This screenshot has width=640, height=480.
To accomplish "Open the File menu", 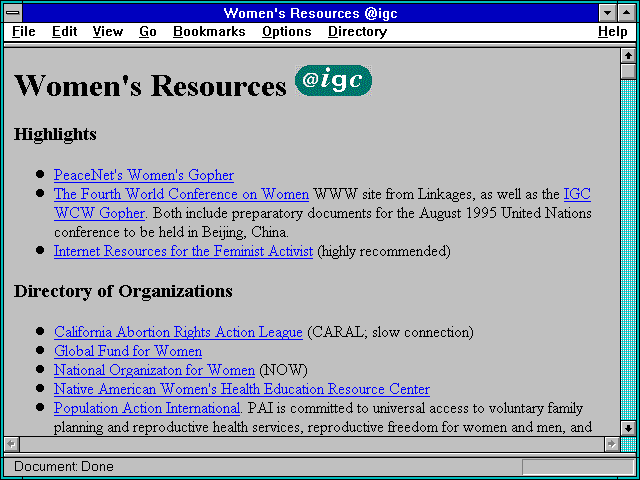I will coord(24,32).
